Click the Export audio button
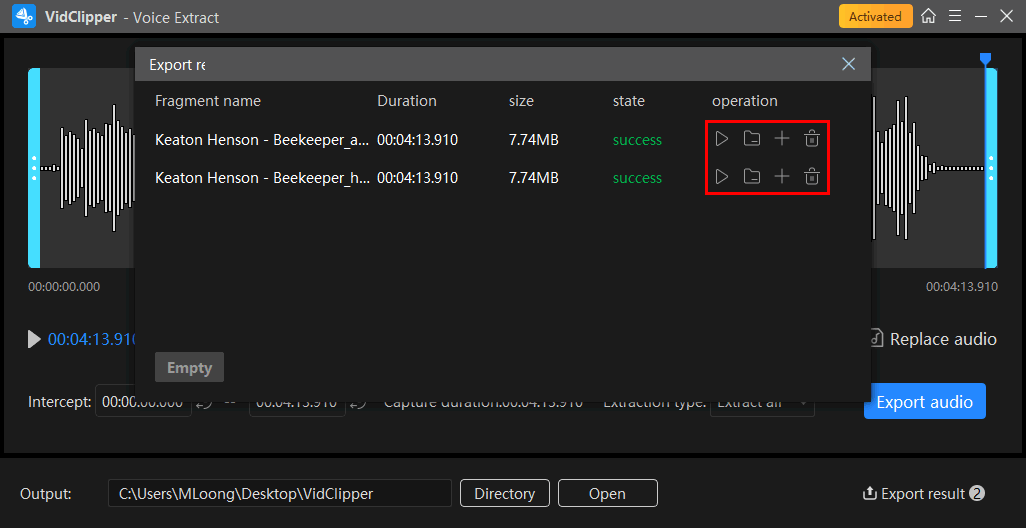This screenshot has height=528, width=1026. point(924,402)
